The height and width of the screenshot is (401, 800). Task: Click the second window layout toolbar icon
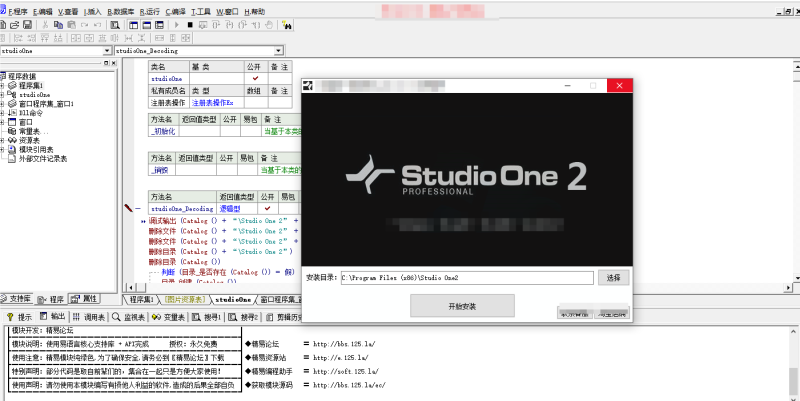(146, 24)
